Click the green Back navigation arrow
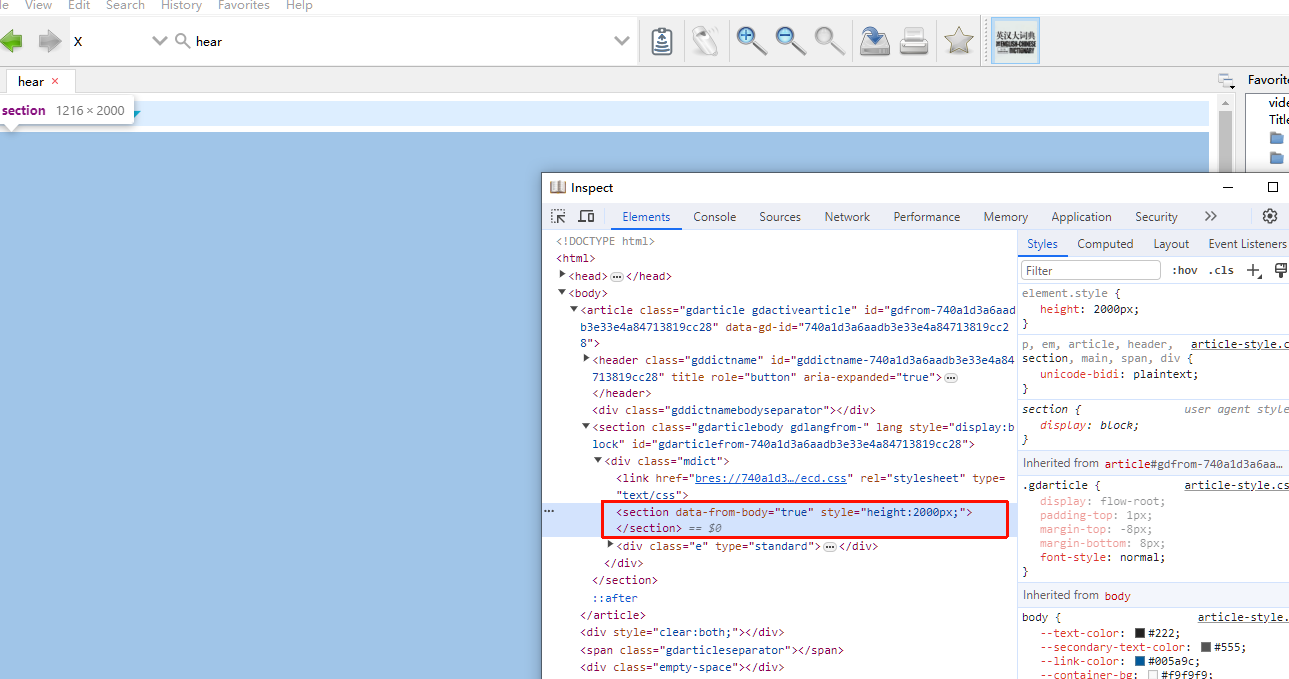The height and width of the screenshot is (679, 1289). pos(11,41)
